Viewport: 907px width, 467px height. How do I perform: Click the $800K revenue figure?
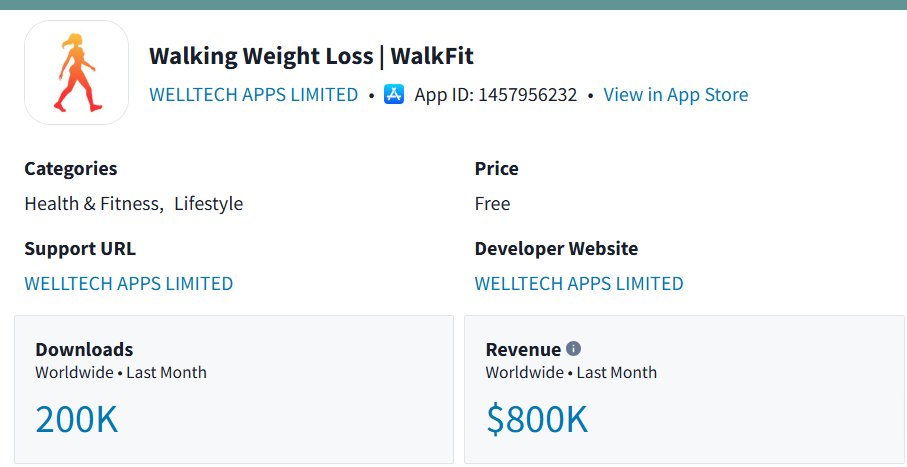pyautogui.click(x=537, y=420)
